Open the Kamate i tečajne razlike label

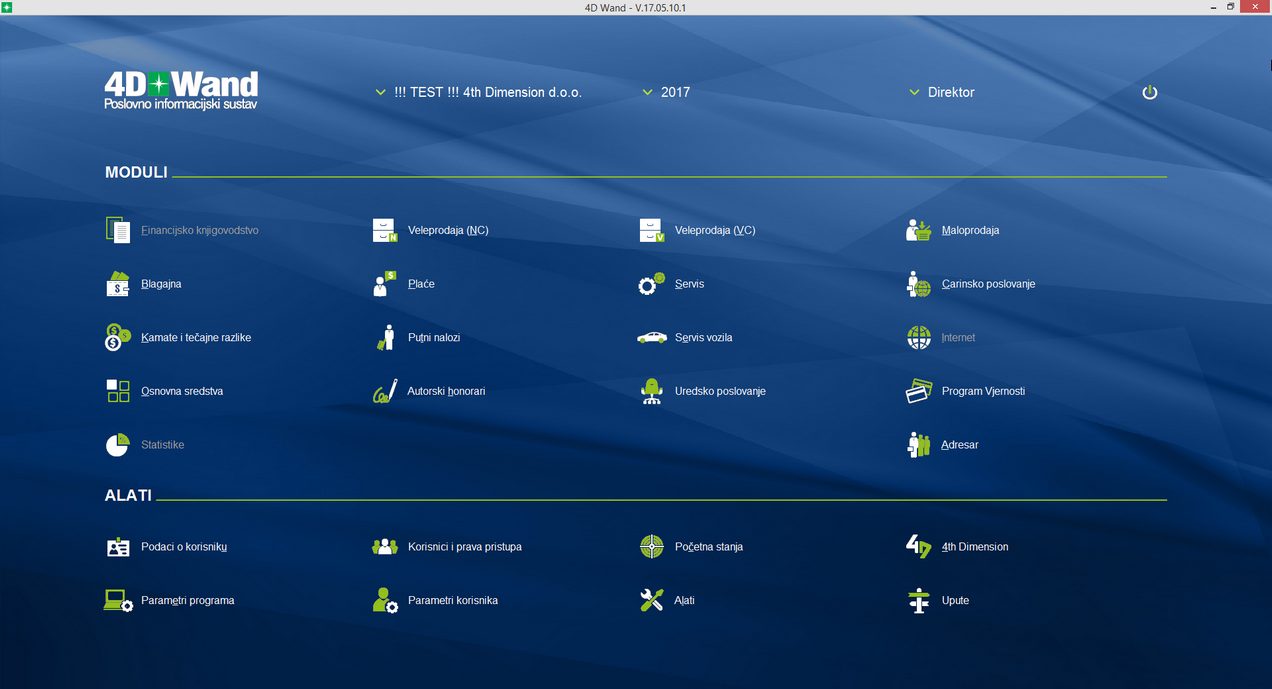pos(196,338)
